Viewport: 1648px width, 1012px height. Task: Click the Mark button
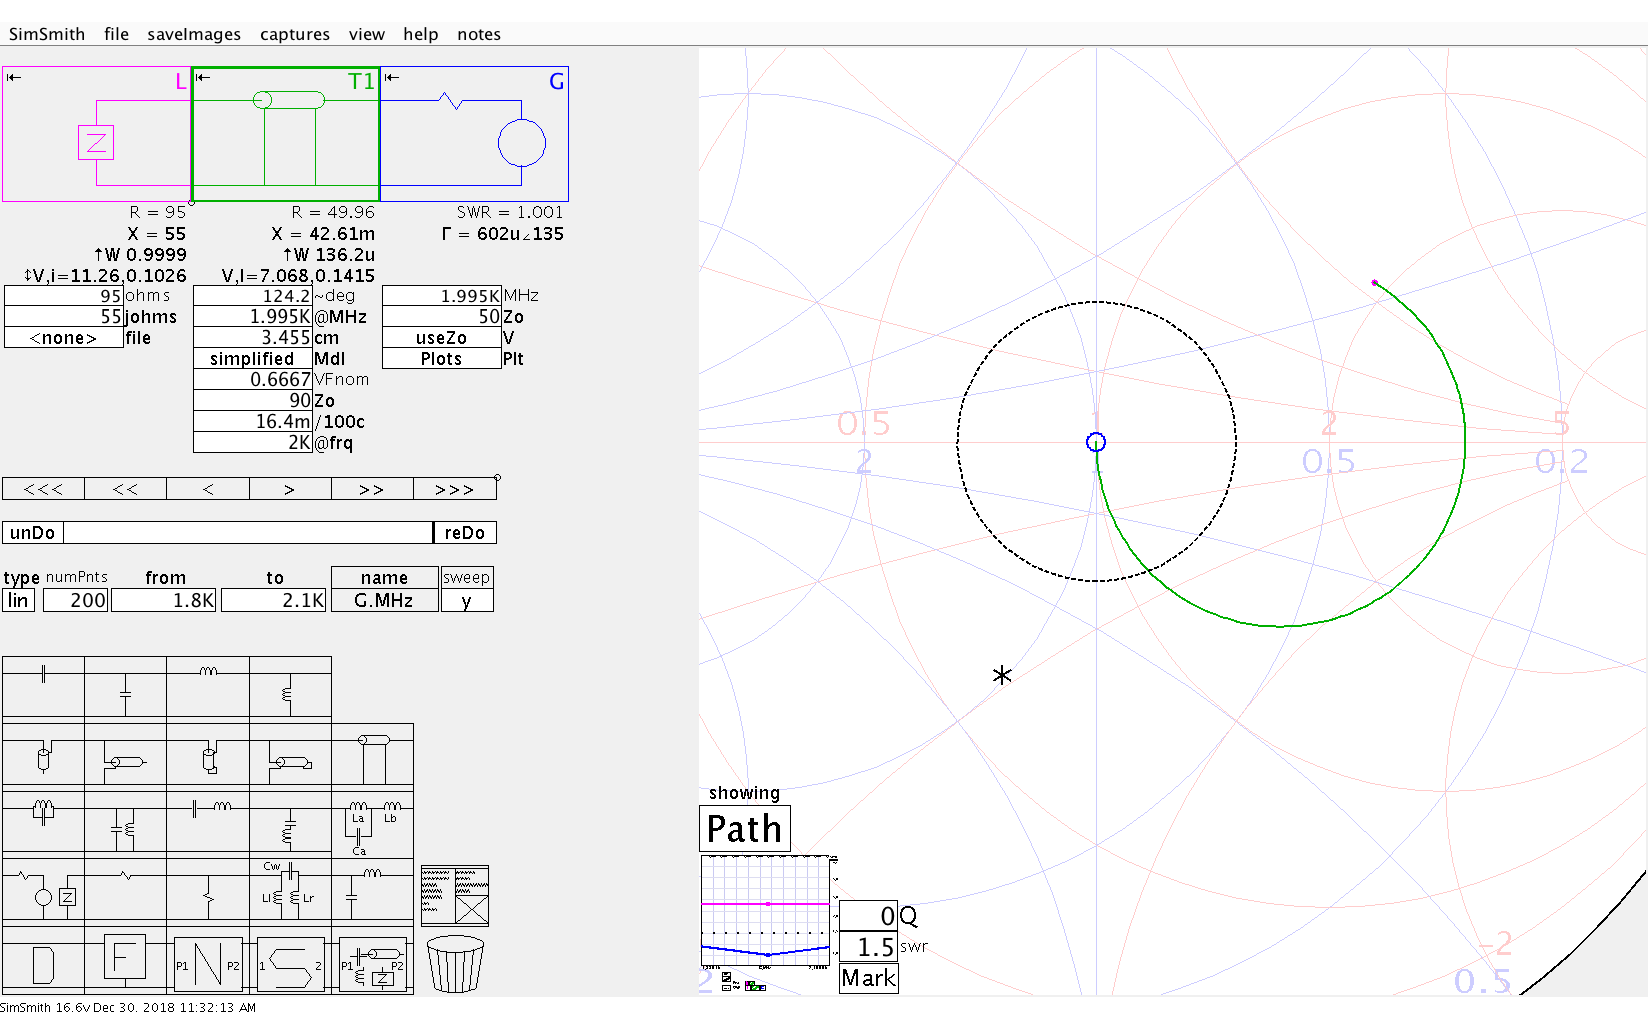point(869,978)
